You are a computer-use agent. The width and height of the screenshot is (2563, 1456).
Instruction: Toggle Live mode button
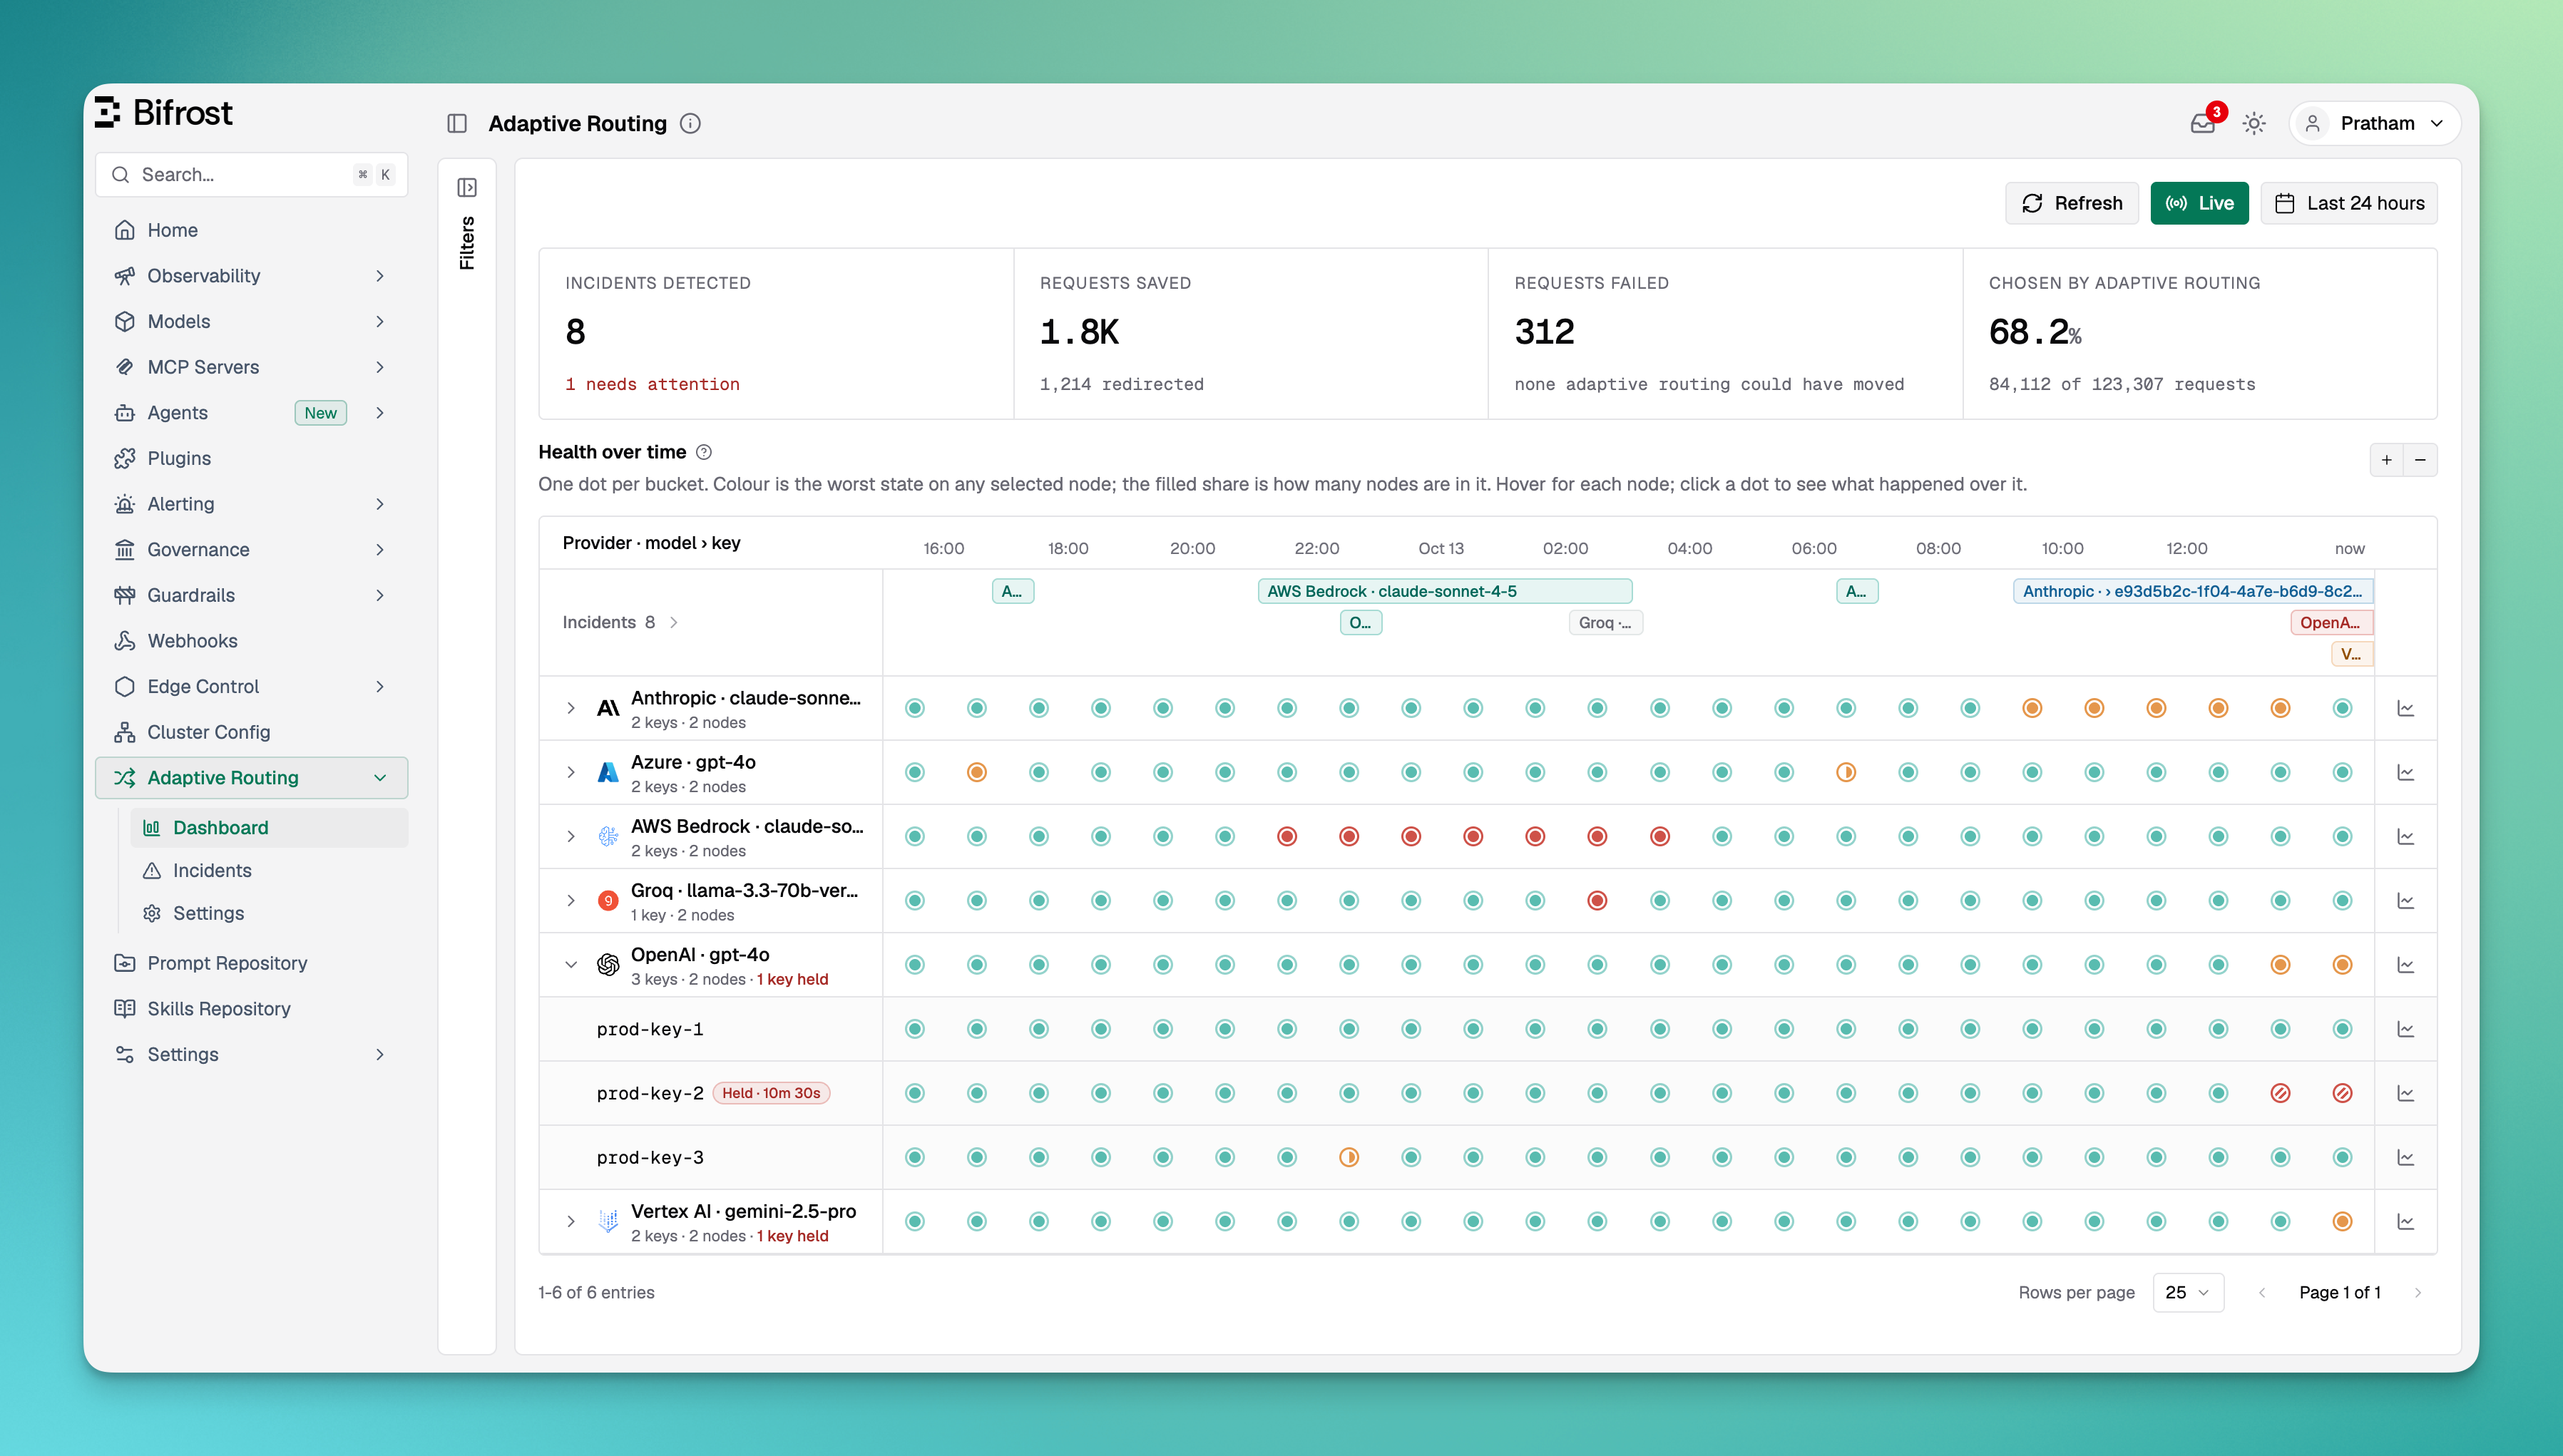coord(2199,203)
